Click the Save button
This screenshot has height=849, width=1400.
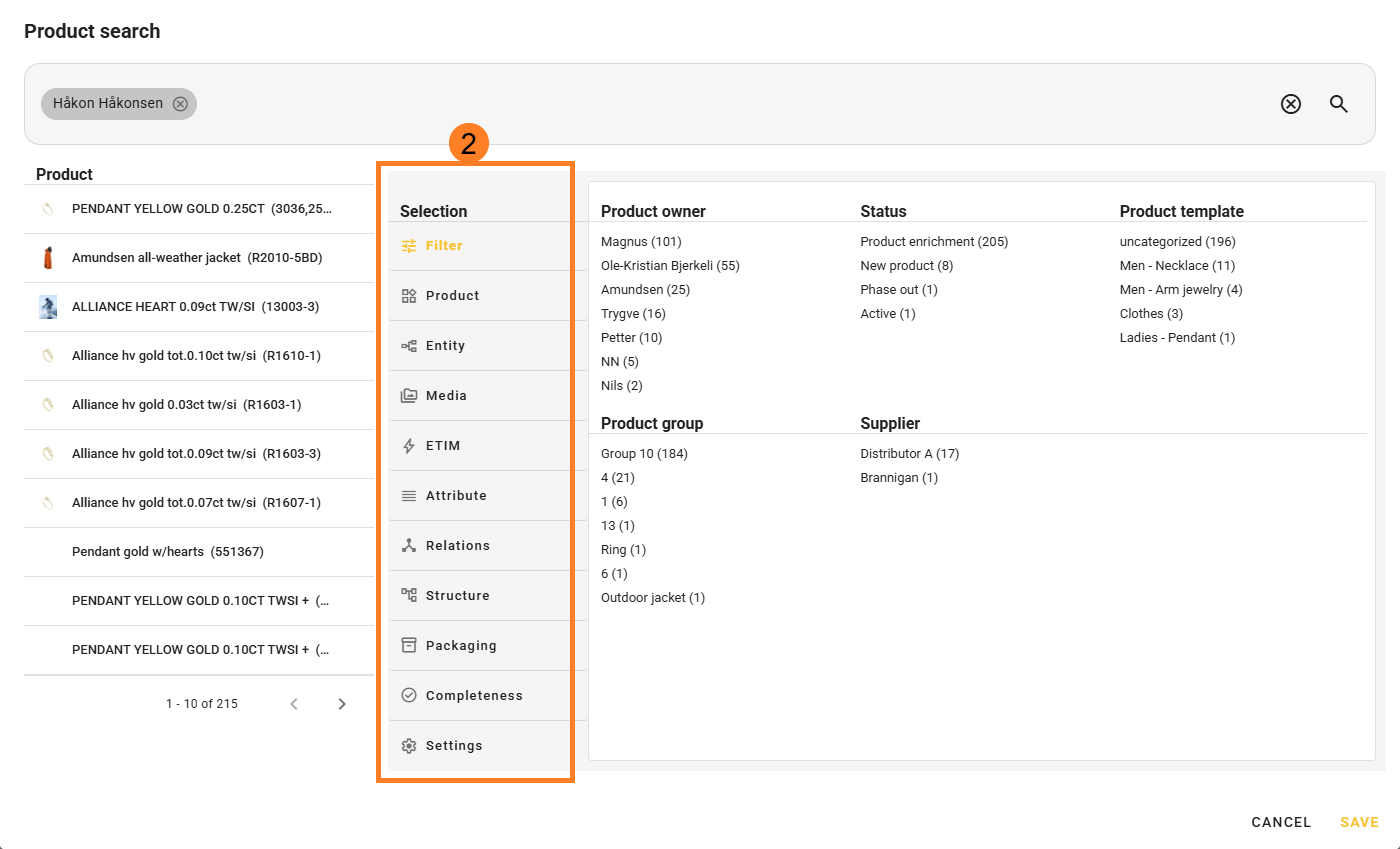point(1359,822)
